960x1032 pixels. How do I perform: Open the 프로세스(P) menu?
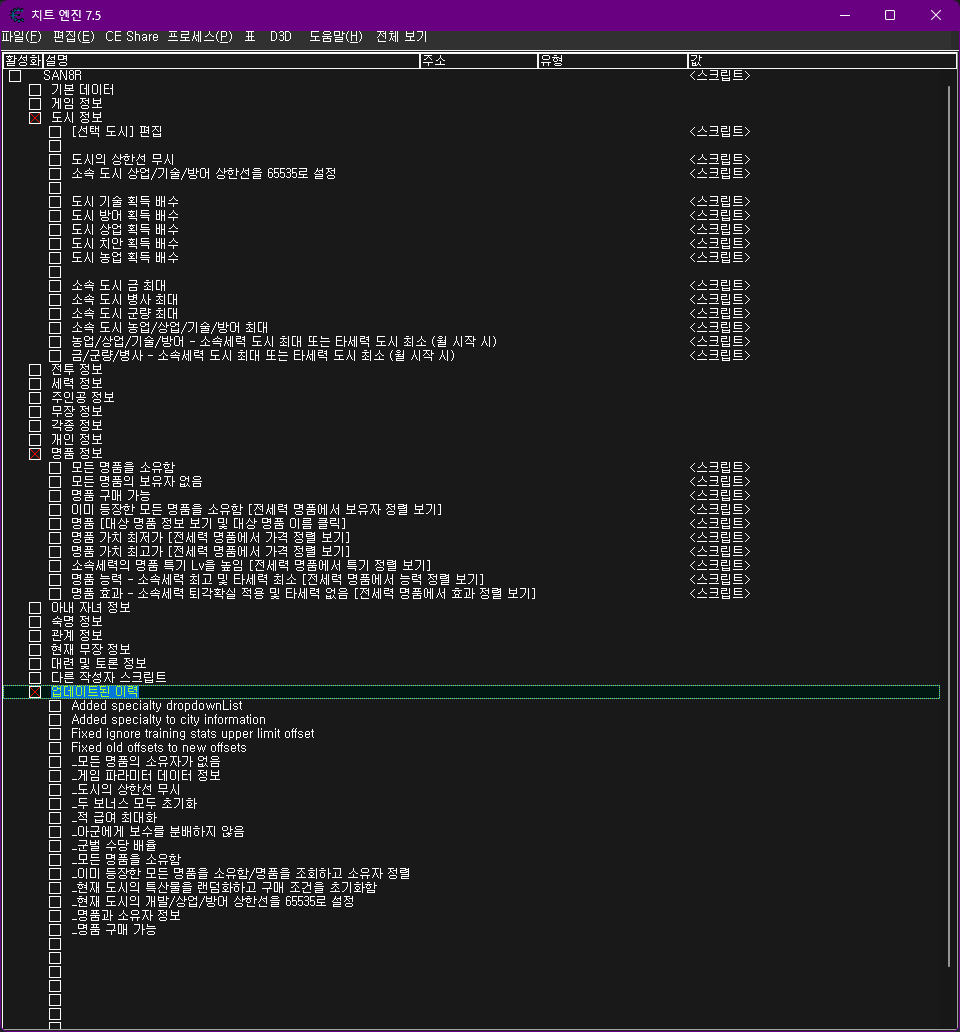click(x=200, y=37)
